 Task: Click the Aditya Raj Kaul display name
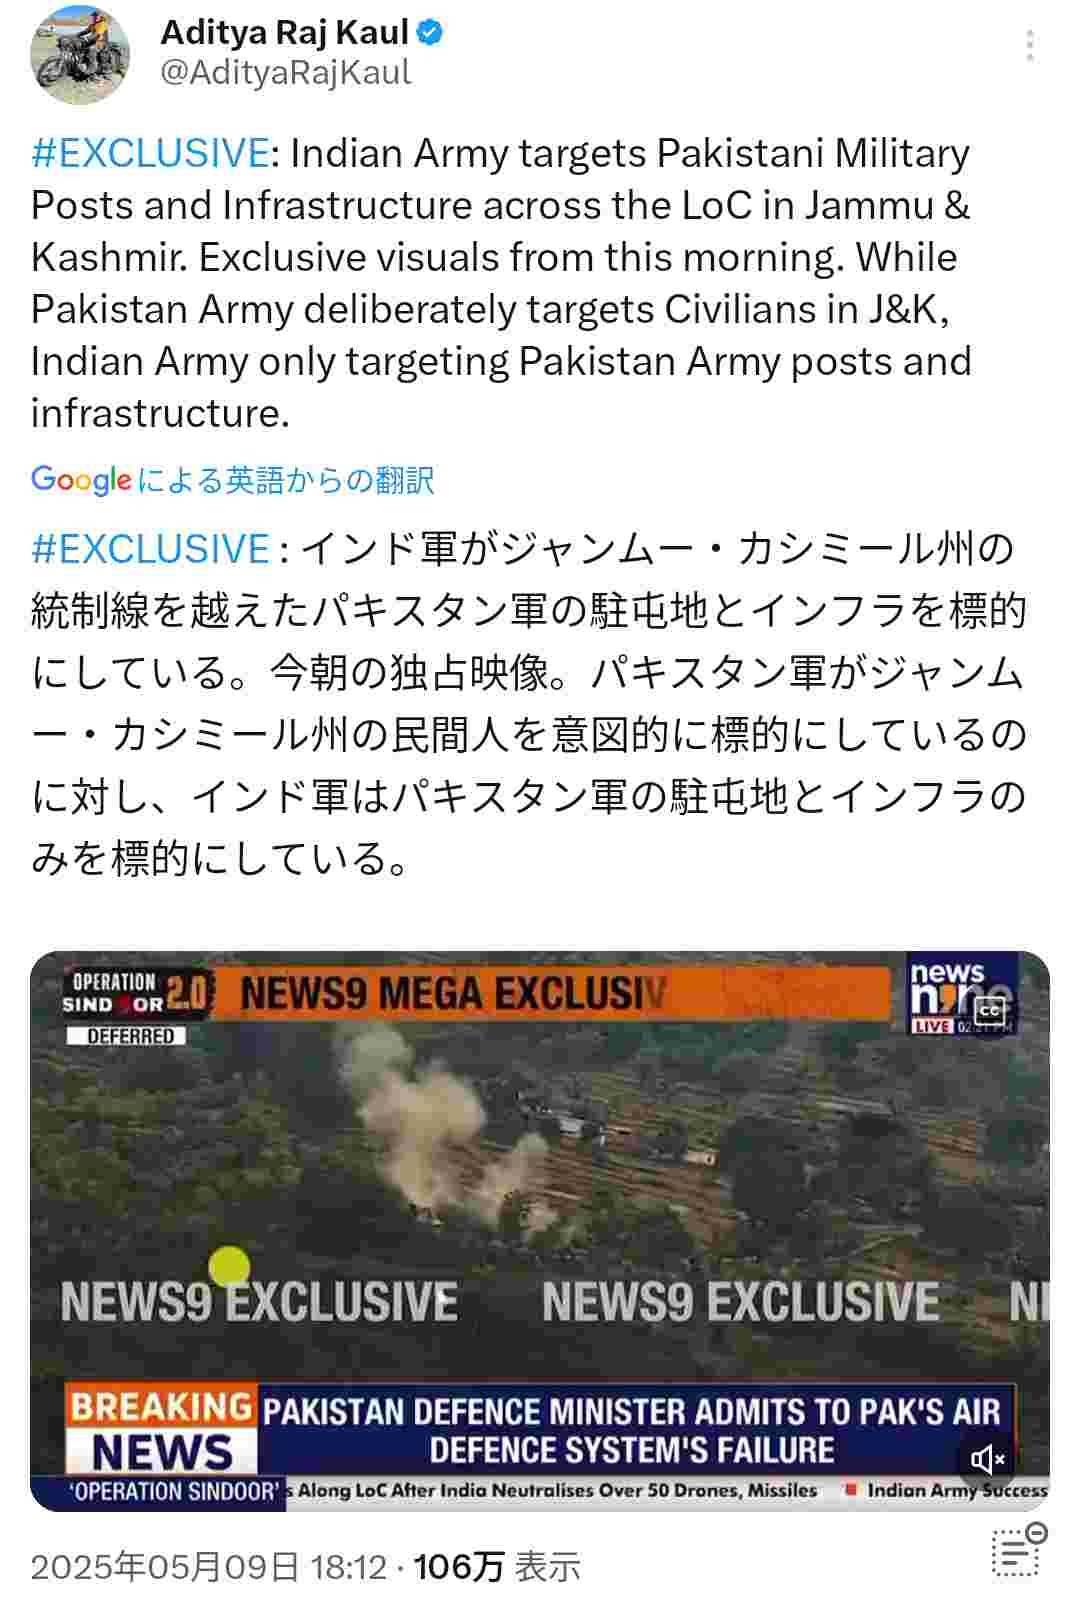tap(285, 33)
